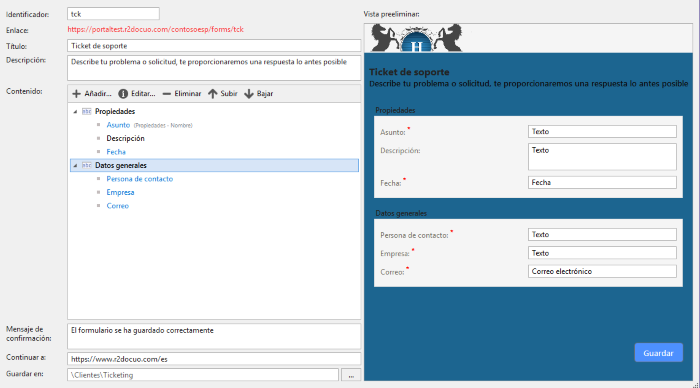Image resolution: width=700 pixels, height=388 pixels.
Task: Click the Añadir... toolbar label
Action: click(98, 94)
